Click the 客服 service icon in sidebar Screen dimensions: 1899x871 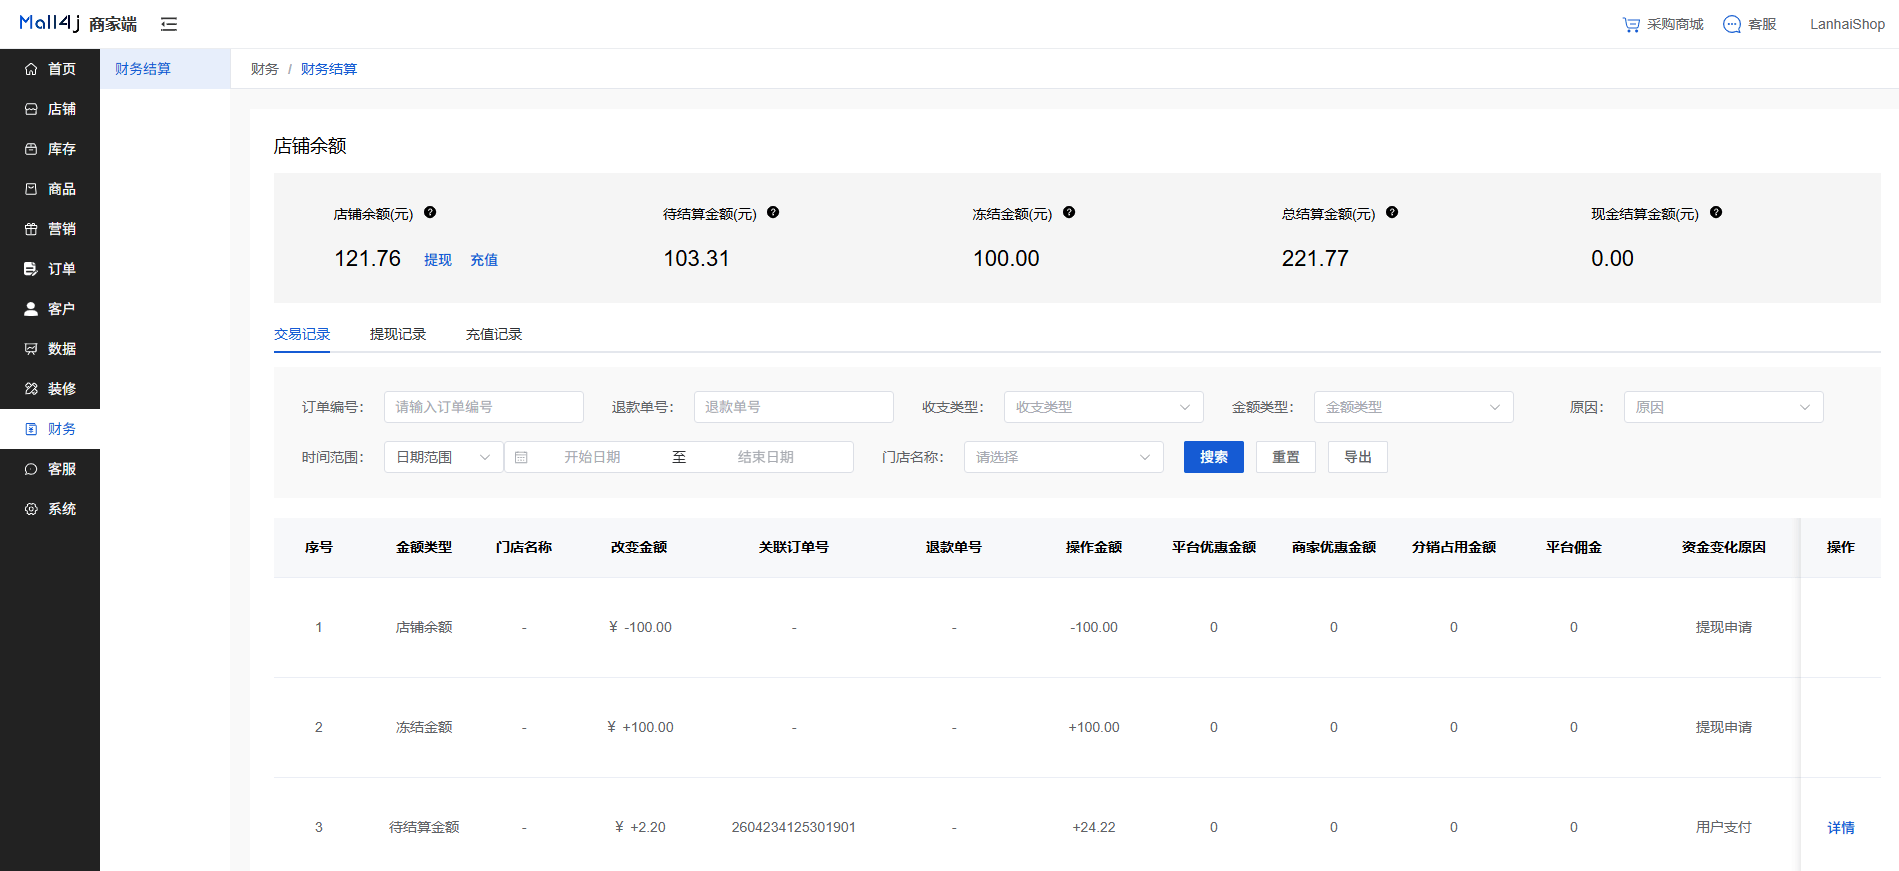tap(31, 469)
